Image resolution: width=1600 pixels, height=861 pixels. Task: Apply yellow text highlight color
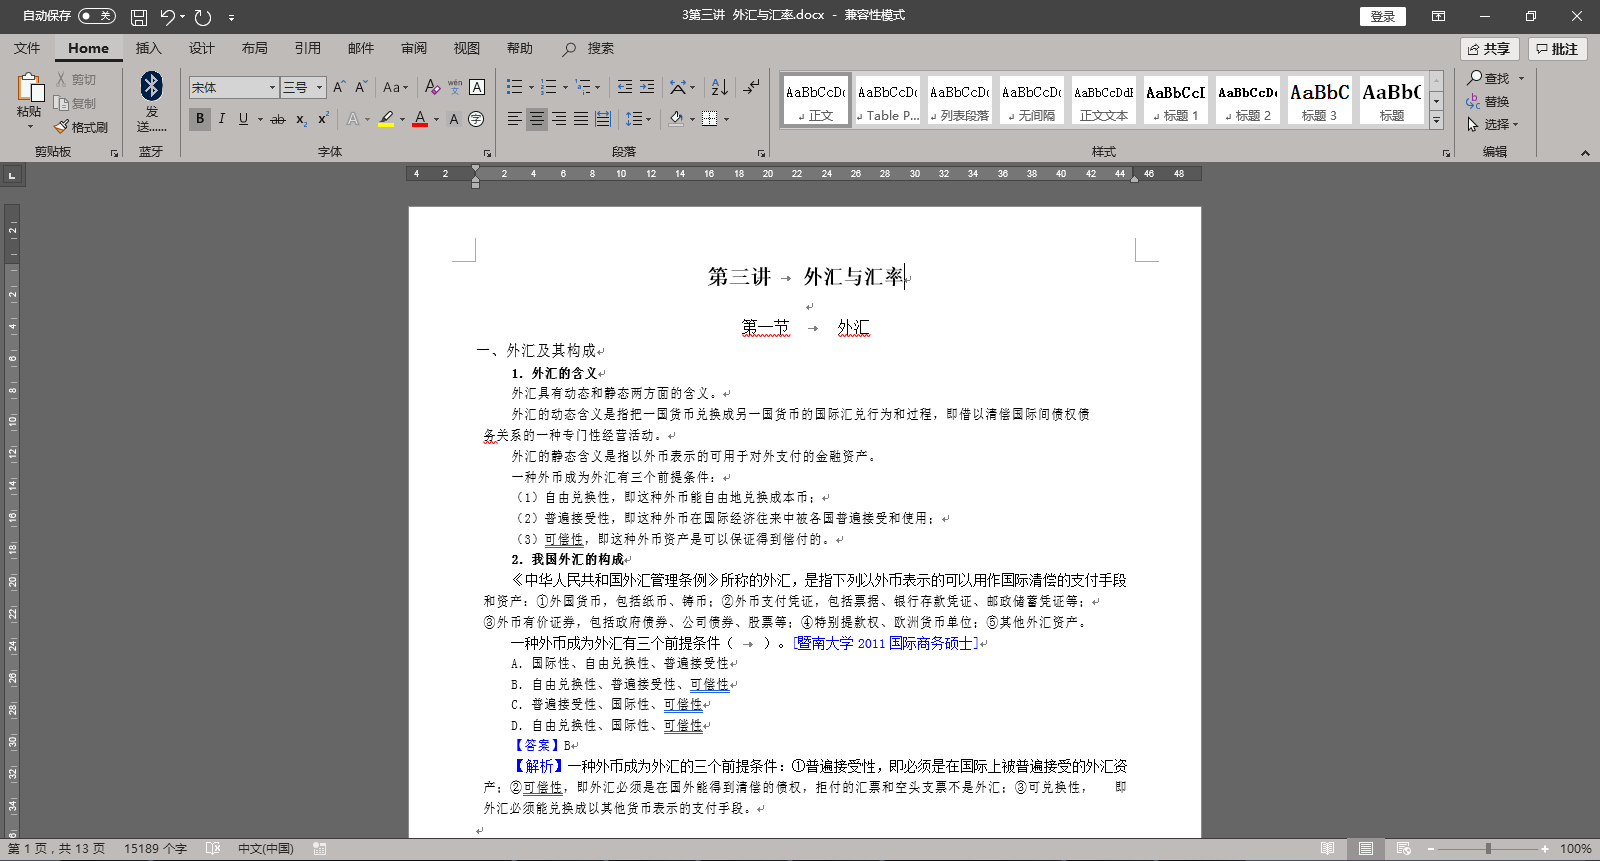click(386, 119)
